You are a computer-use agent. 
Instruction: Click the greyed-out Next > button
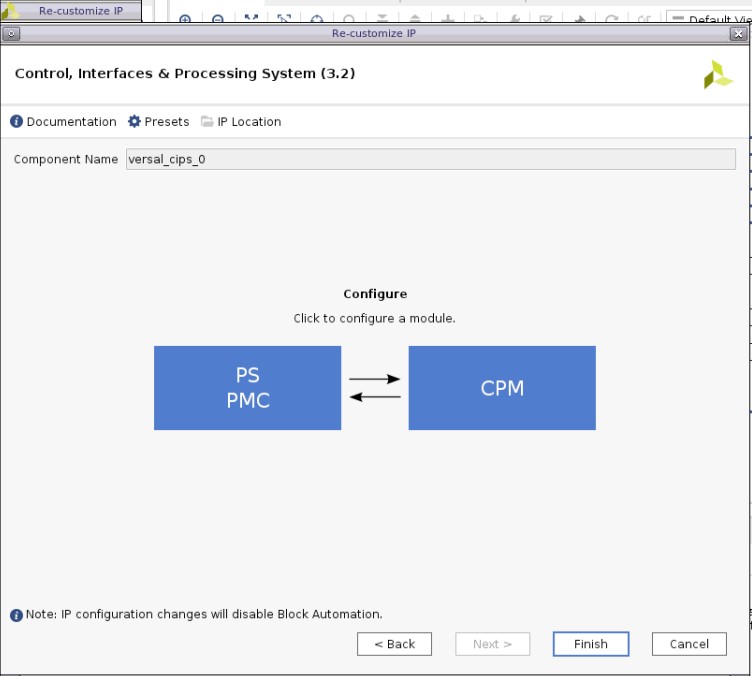(492, 644)
